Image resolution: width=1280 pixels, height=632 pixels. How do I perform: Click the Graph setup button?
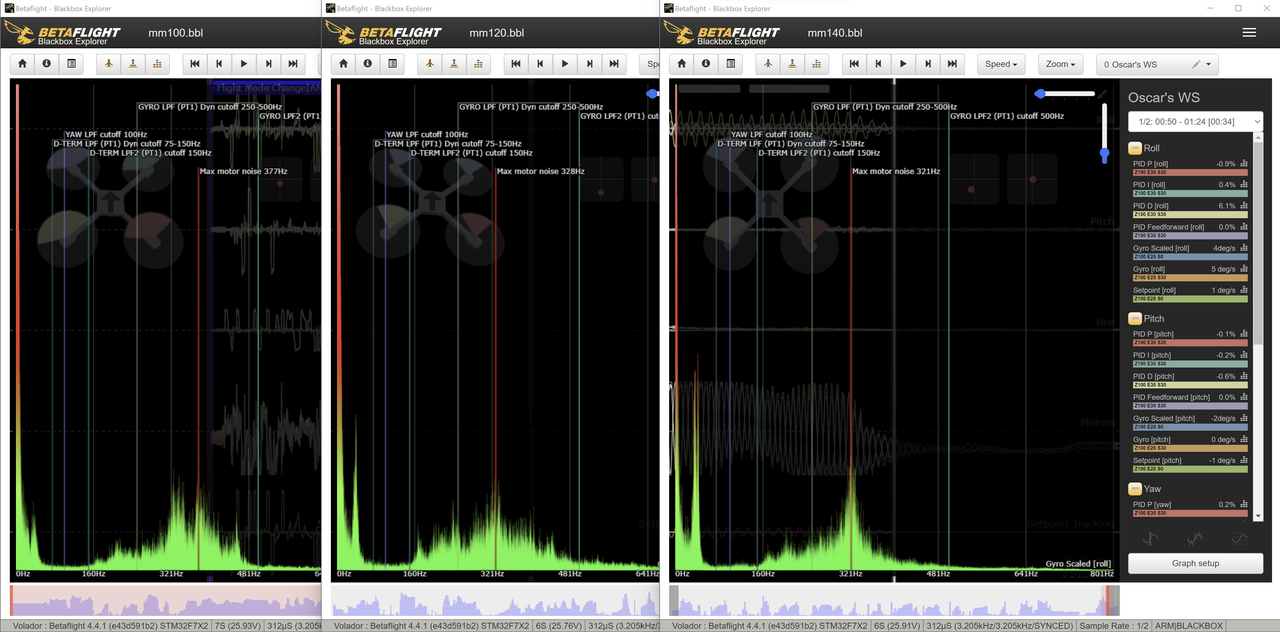pos(1195,563)
